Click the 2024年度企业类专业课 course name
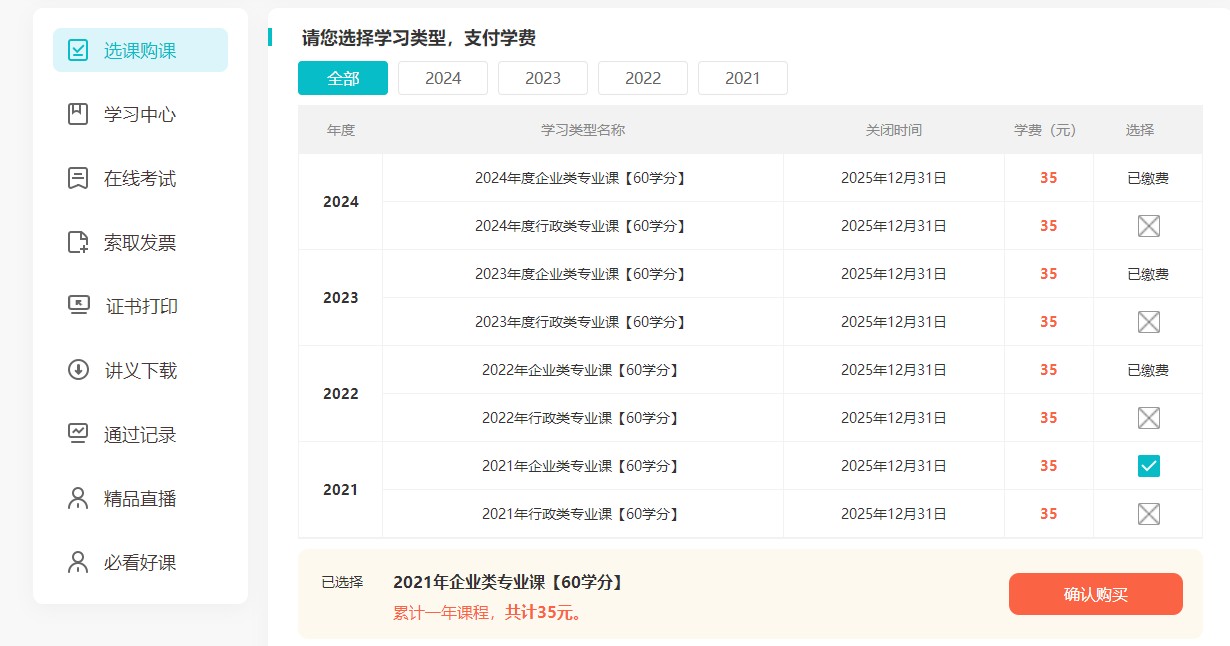The image size is (1230, 646). click(x=582, y=178)
